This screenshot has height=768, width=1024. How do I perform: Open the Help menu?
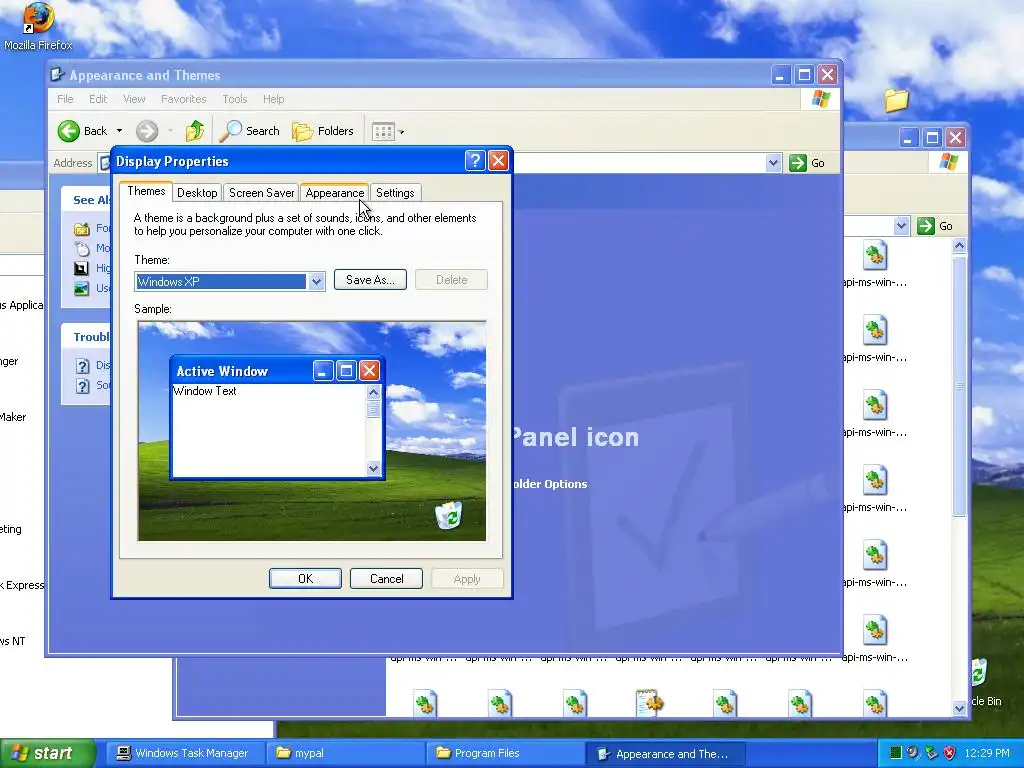click(274, 99)
